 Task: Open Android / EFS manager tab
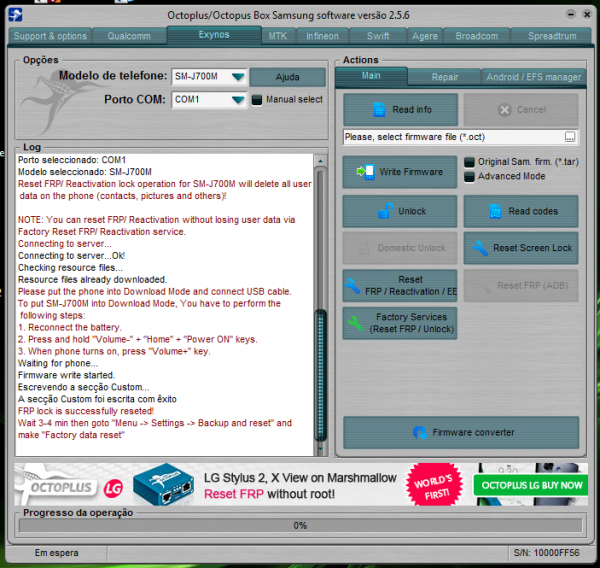tap(533, 77)
